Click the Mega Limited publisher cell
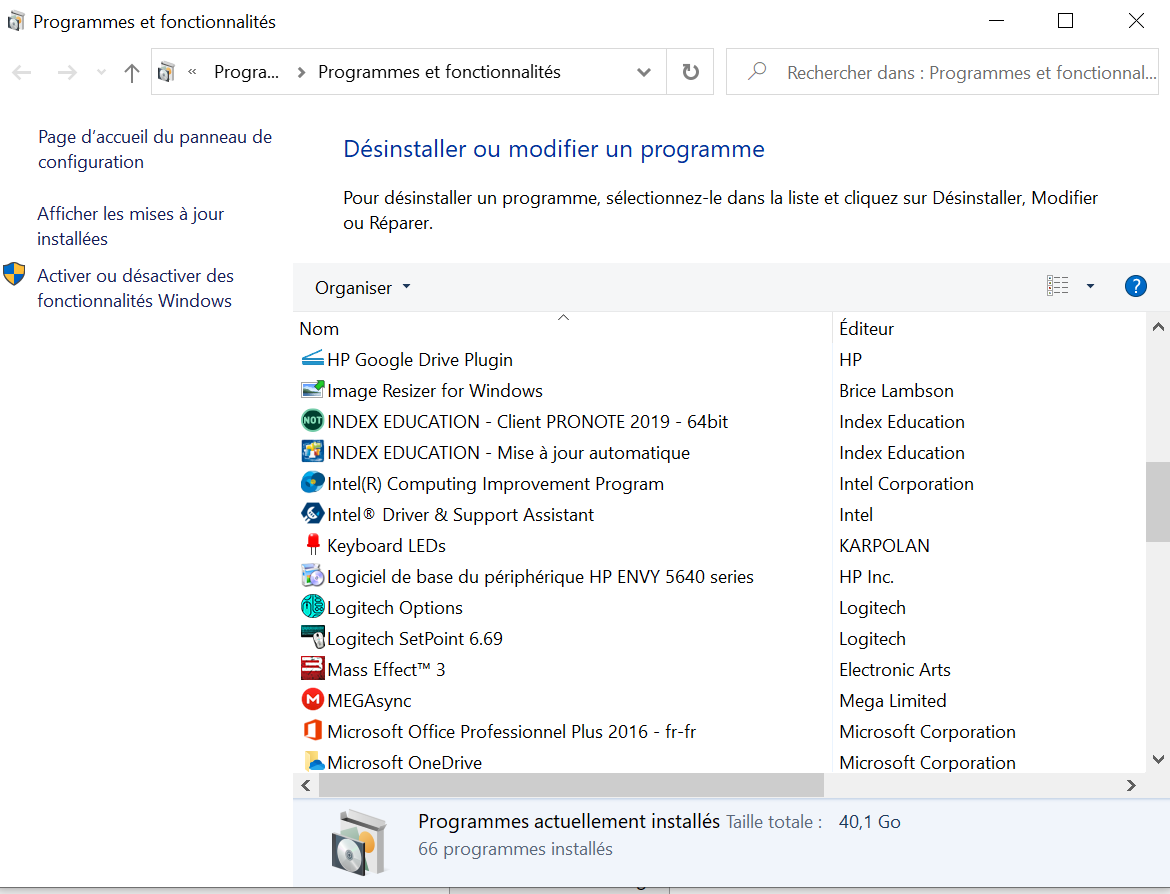 892,701
